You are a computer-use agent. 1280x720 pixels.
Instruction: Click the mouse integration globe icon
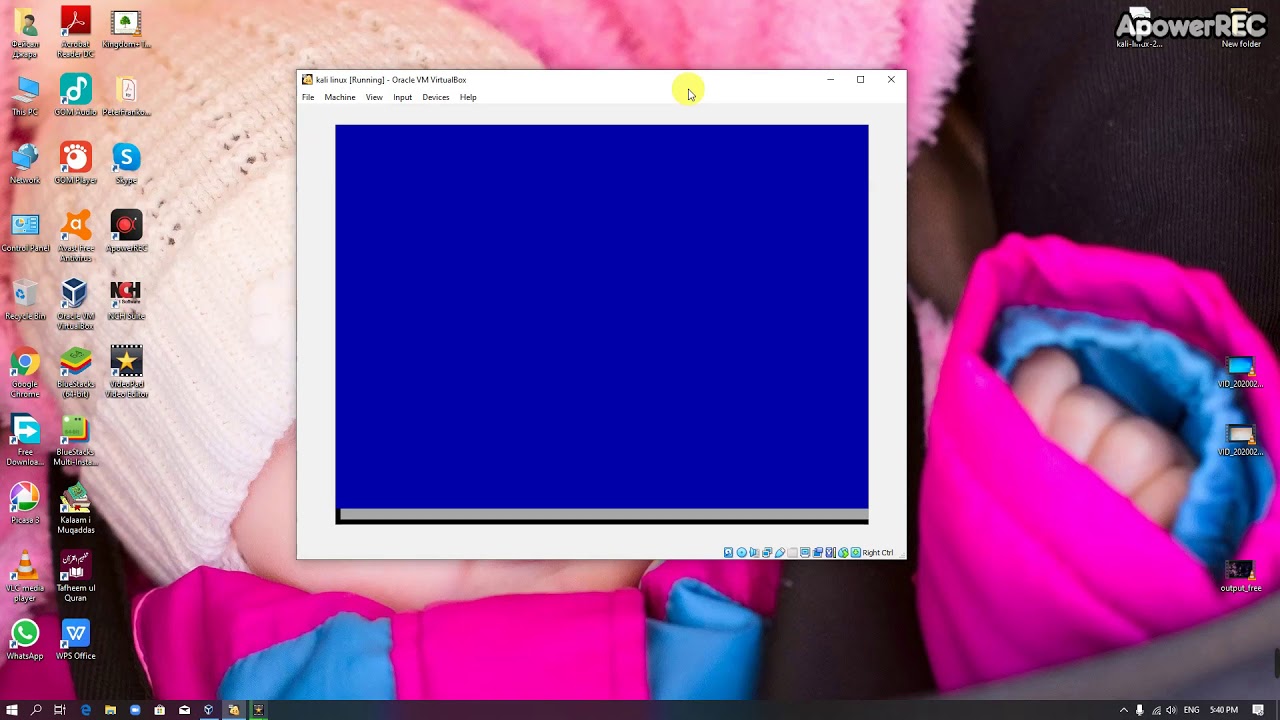[843, 552]
